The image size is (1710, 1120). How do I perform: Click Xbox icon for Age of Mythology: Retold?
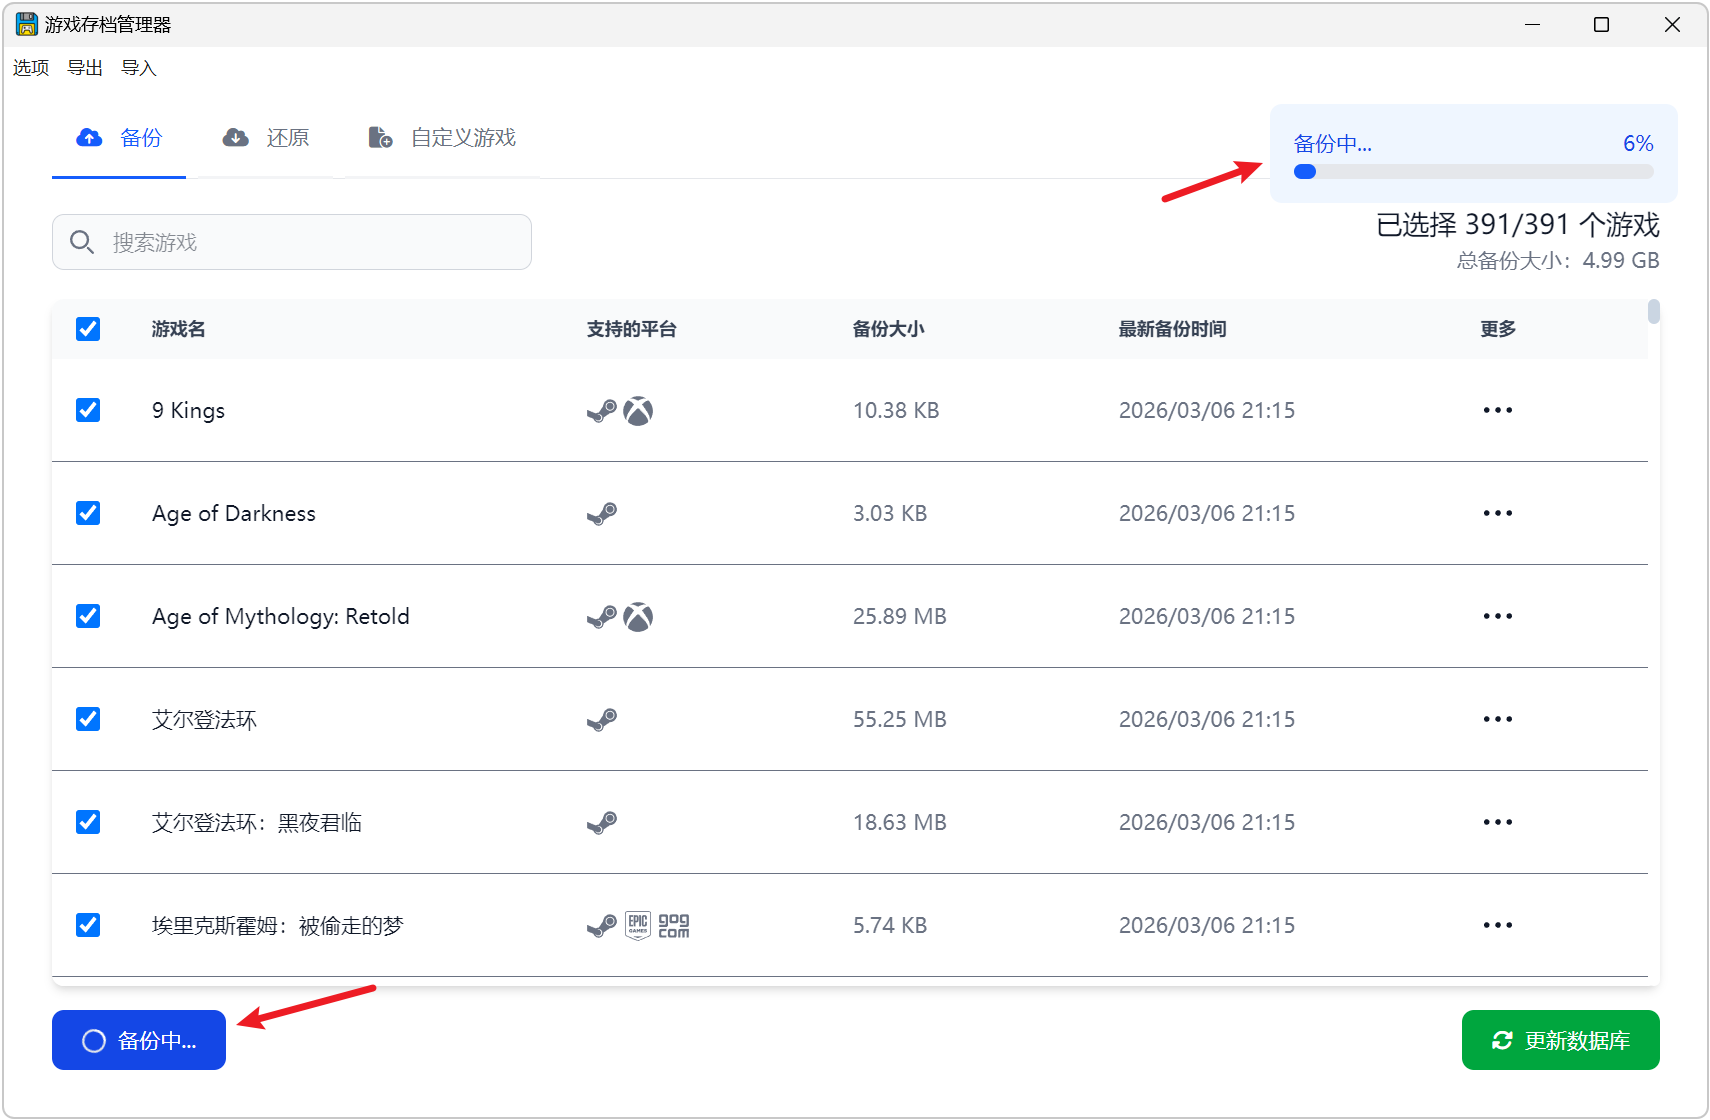click(638, 617)
